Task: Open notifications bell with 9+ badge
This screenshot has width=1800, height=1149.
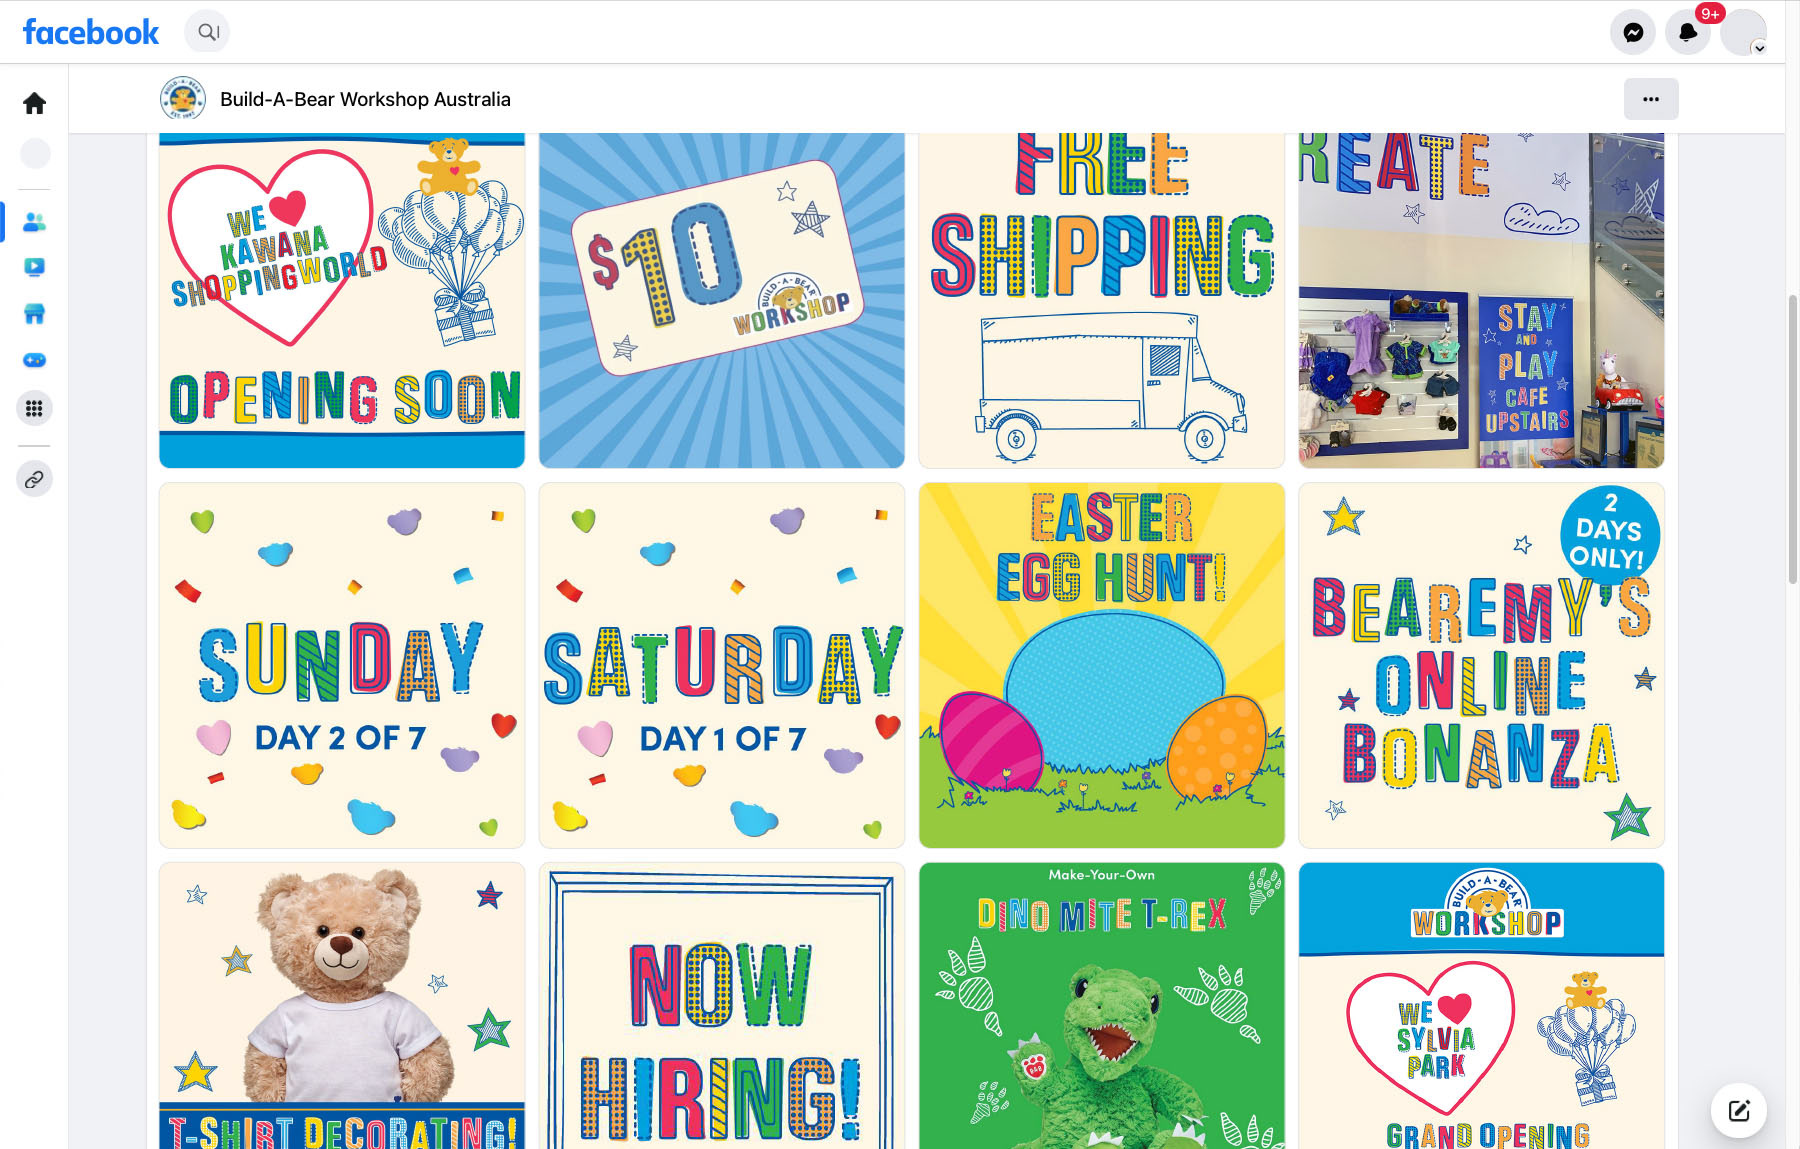Action: (1688, 33)
